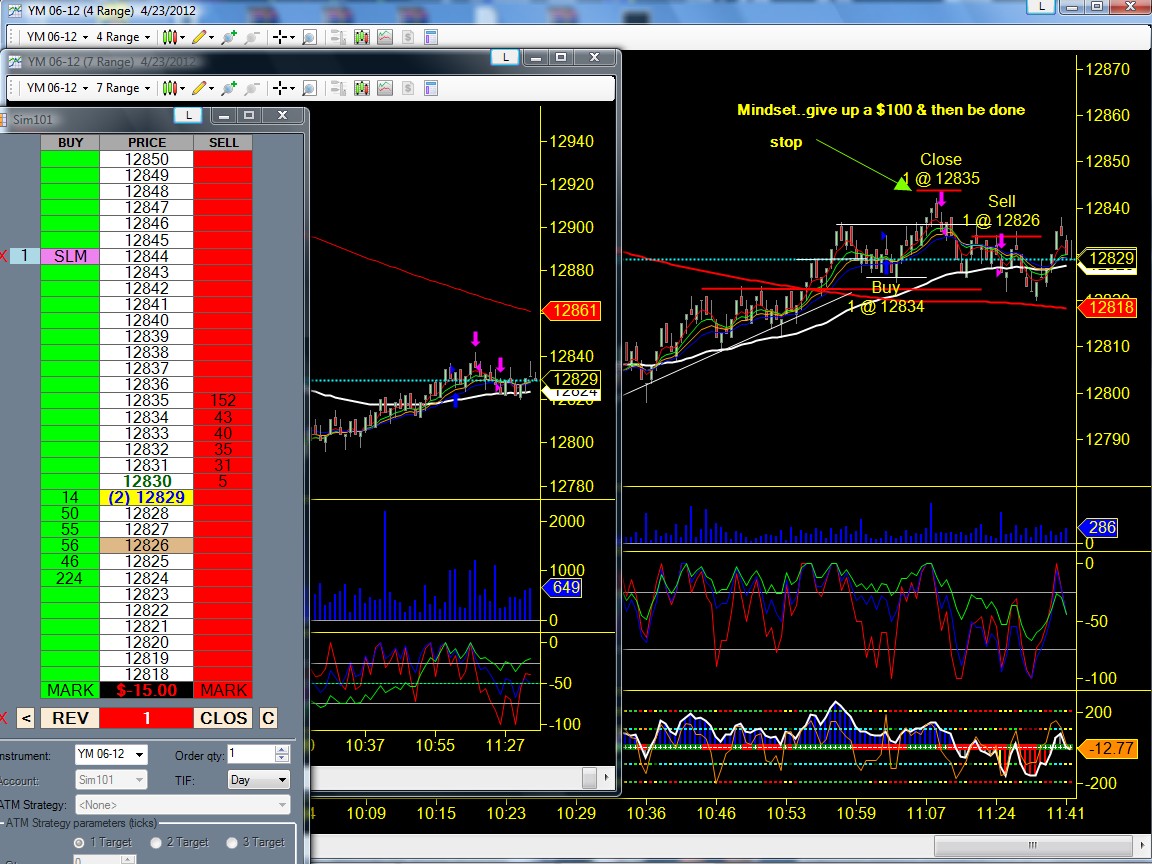Click the blue 649 volume marker

click(x=562, y=587)
